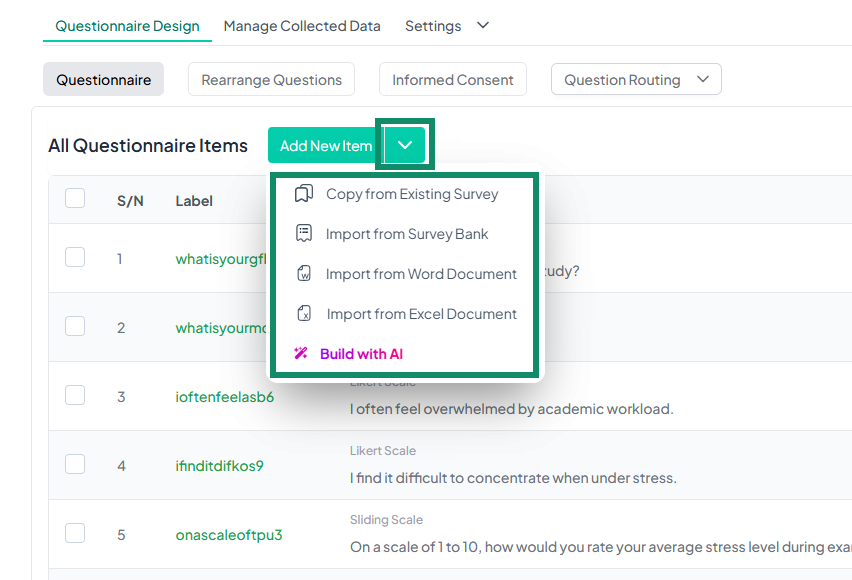The height and width of the screenshot is (580, 852).
Task: Click the Word document icon in the menu
Action: pyautogui.click(x=302, y=273)
